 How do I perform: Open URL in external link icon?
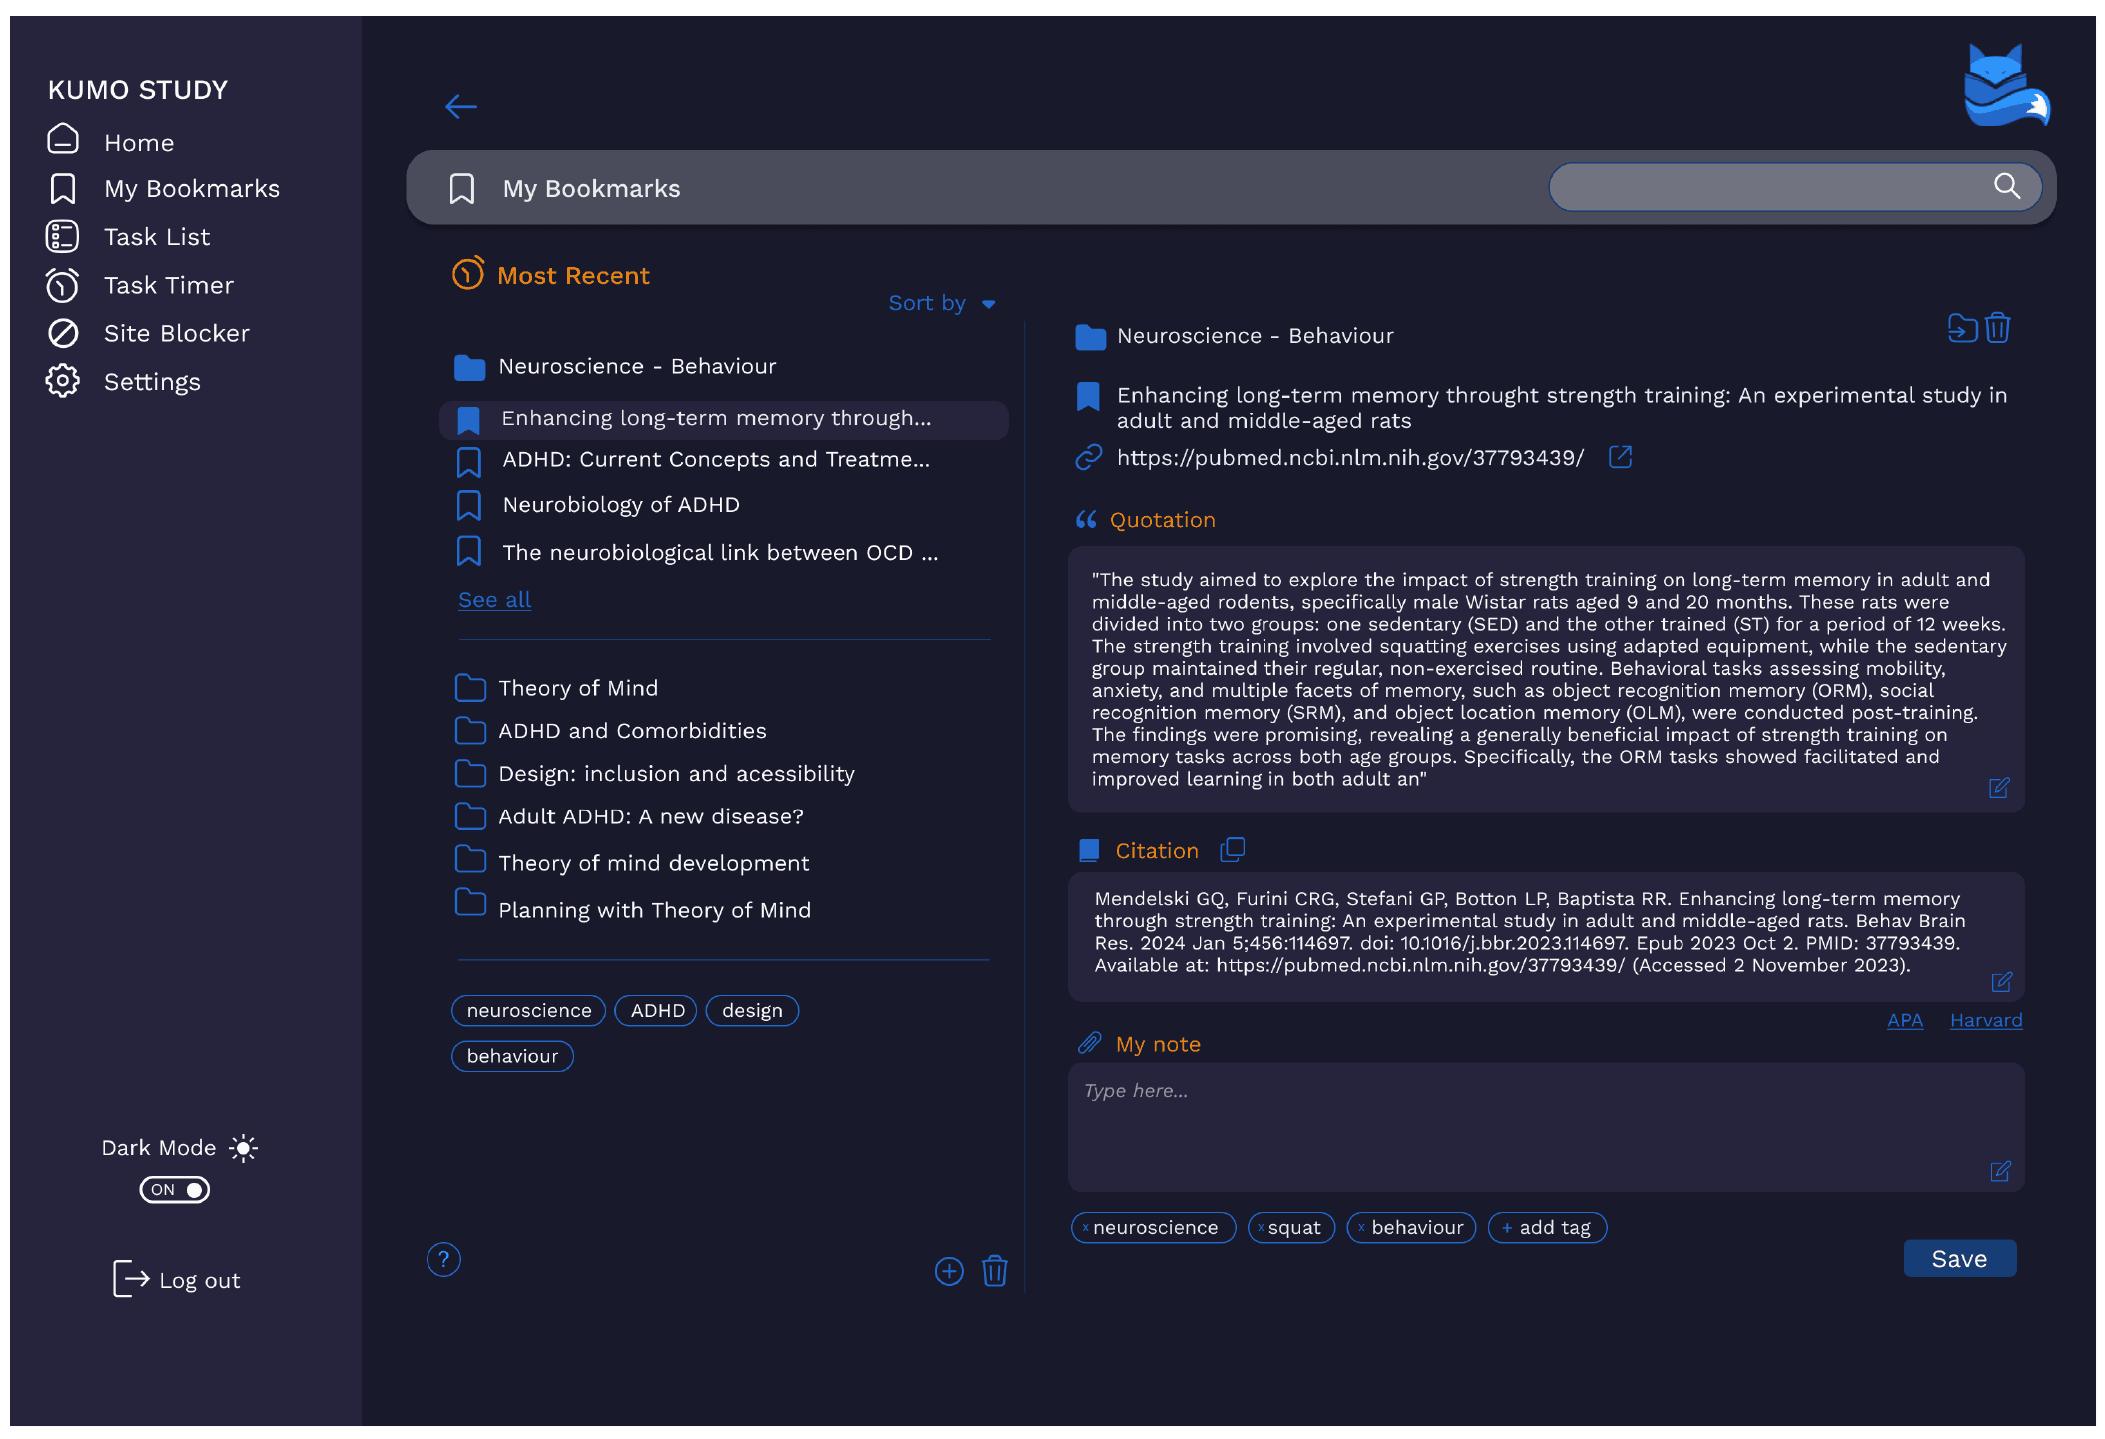pyautogui.click(x=1620, y=457)
